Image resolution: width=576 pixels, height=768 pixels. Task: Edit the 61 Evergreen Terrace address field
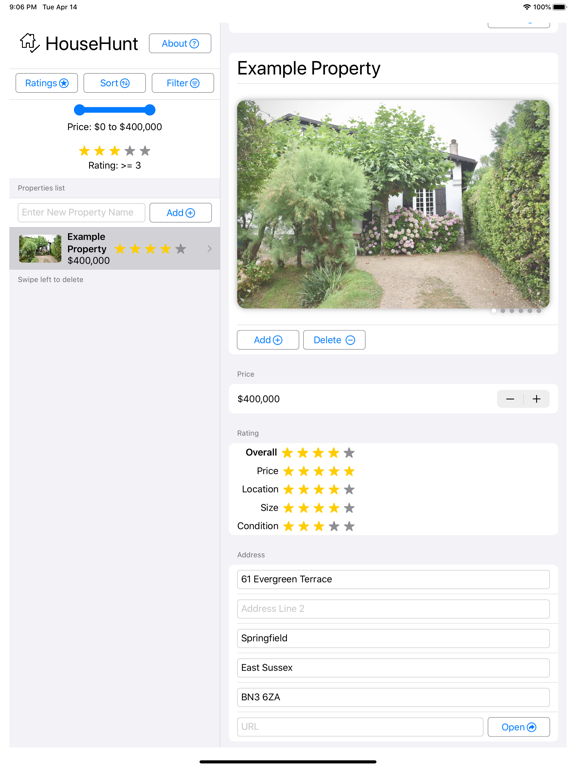click(393, 579)
